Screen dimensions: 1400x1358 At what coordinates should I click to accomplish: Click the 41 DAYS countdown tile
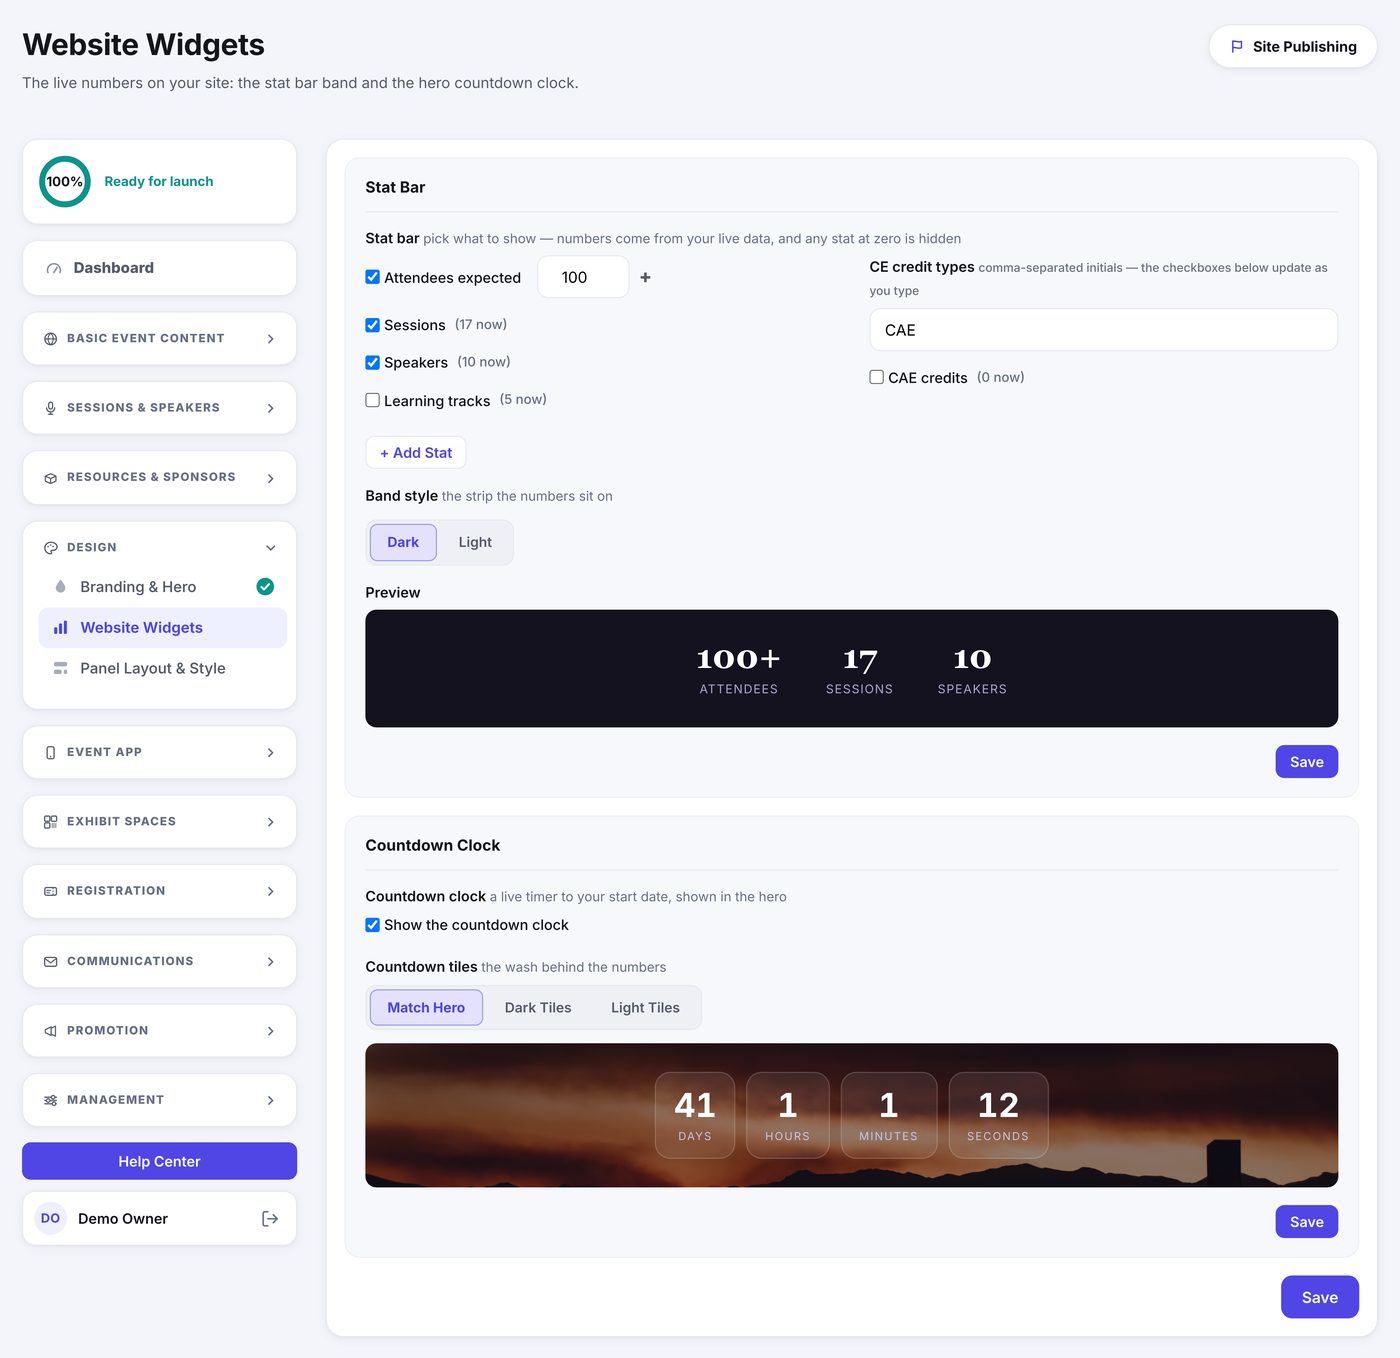coord(695,1115)
